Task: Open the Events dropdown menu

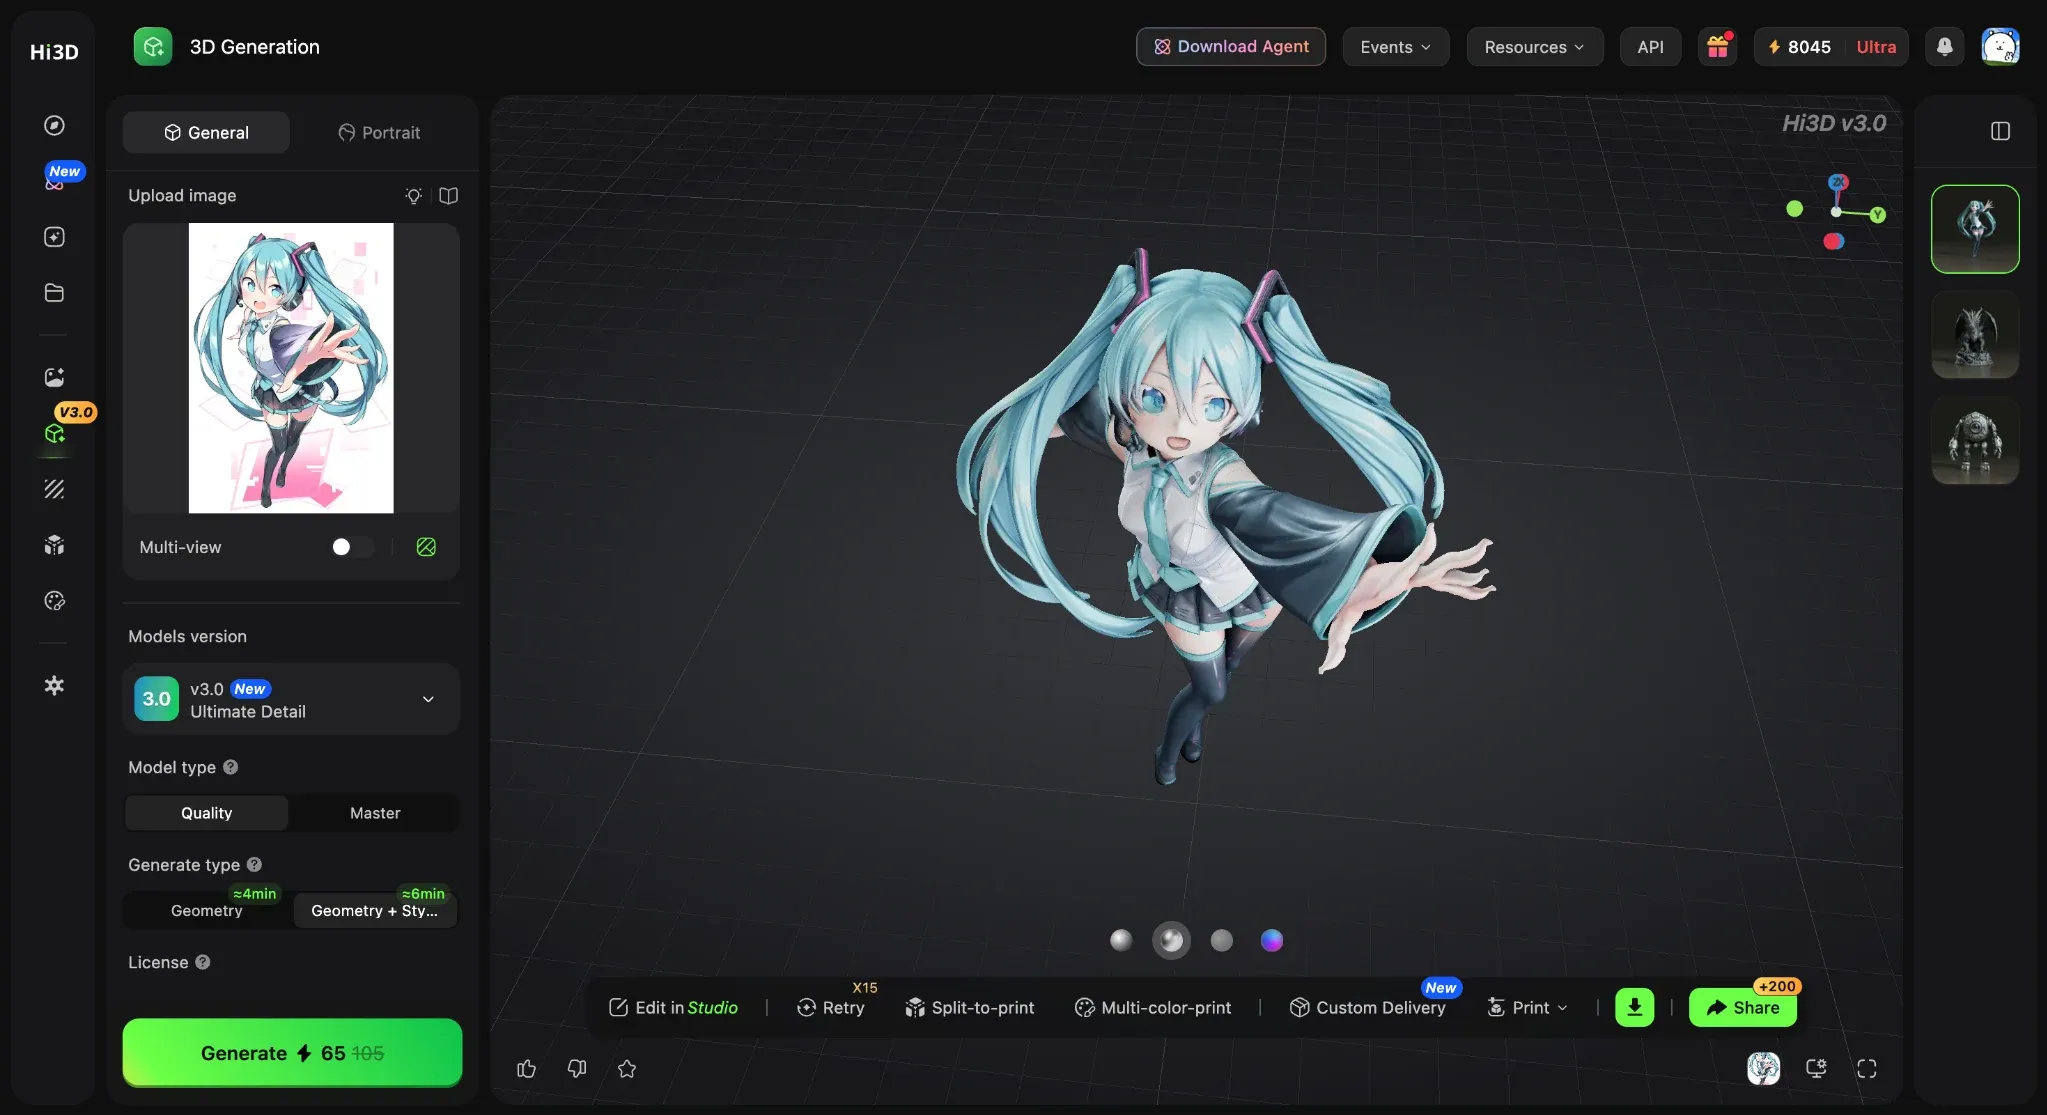Action: (1396, 47)
